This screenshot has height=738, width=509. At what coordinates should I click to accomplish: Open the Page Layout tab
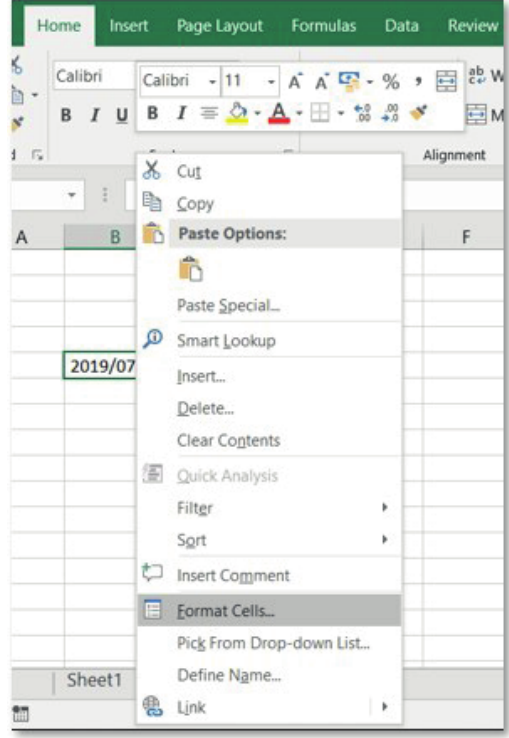click(220, 26)
